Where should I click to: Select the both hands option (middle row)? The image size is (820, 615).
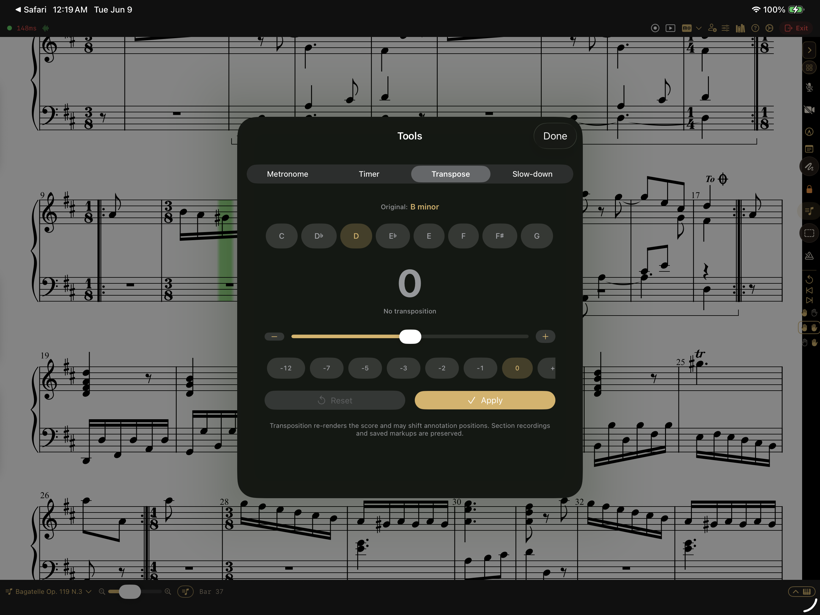click(x=810, y=327)
